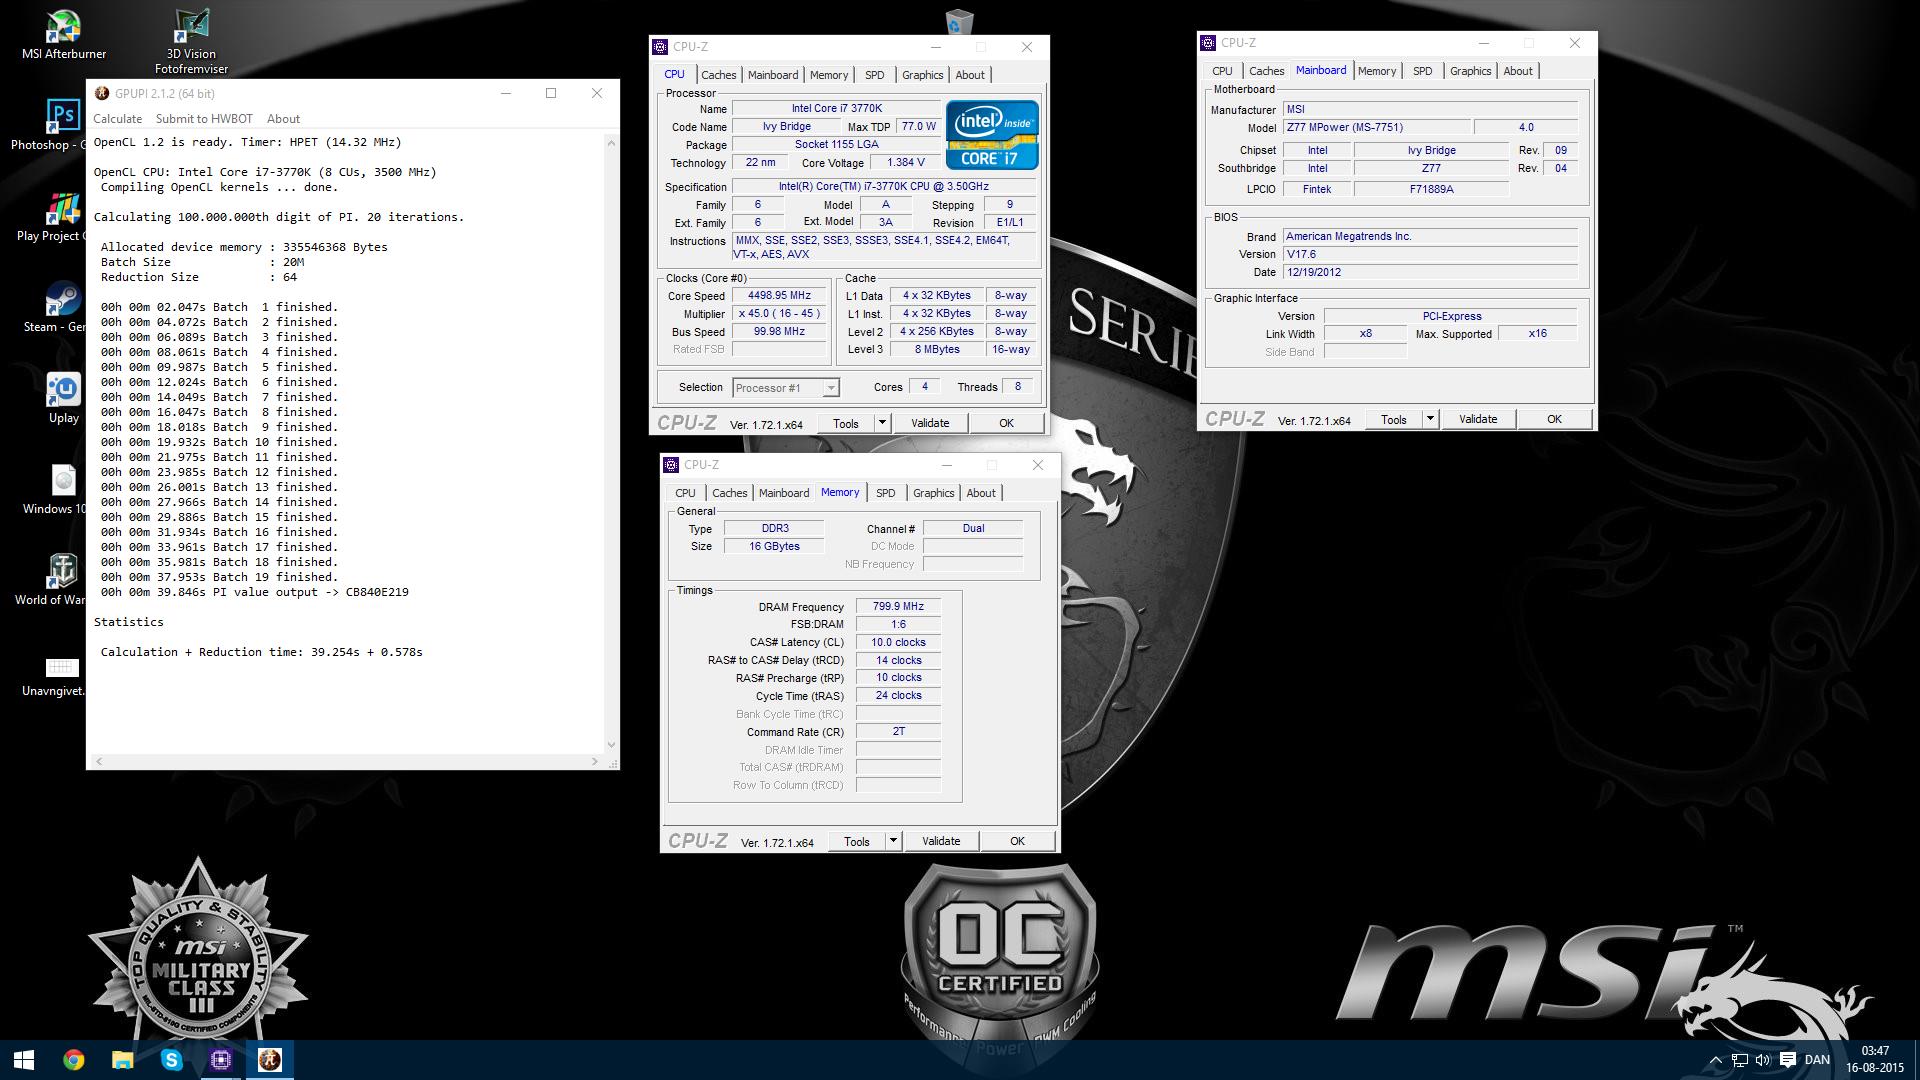This screenshot has width=1920, height=1080.
Task: Open About tab in CPU window
Action: coord(969,75)
